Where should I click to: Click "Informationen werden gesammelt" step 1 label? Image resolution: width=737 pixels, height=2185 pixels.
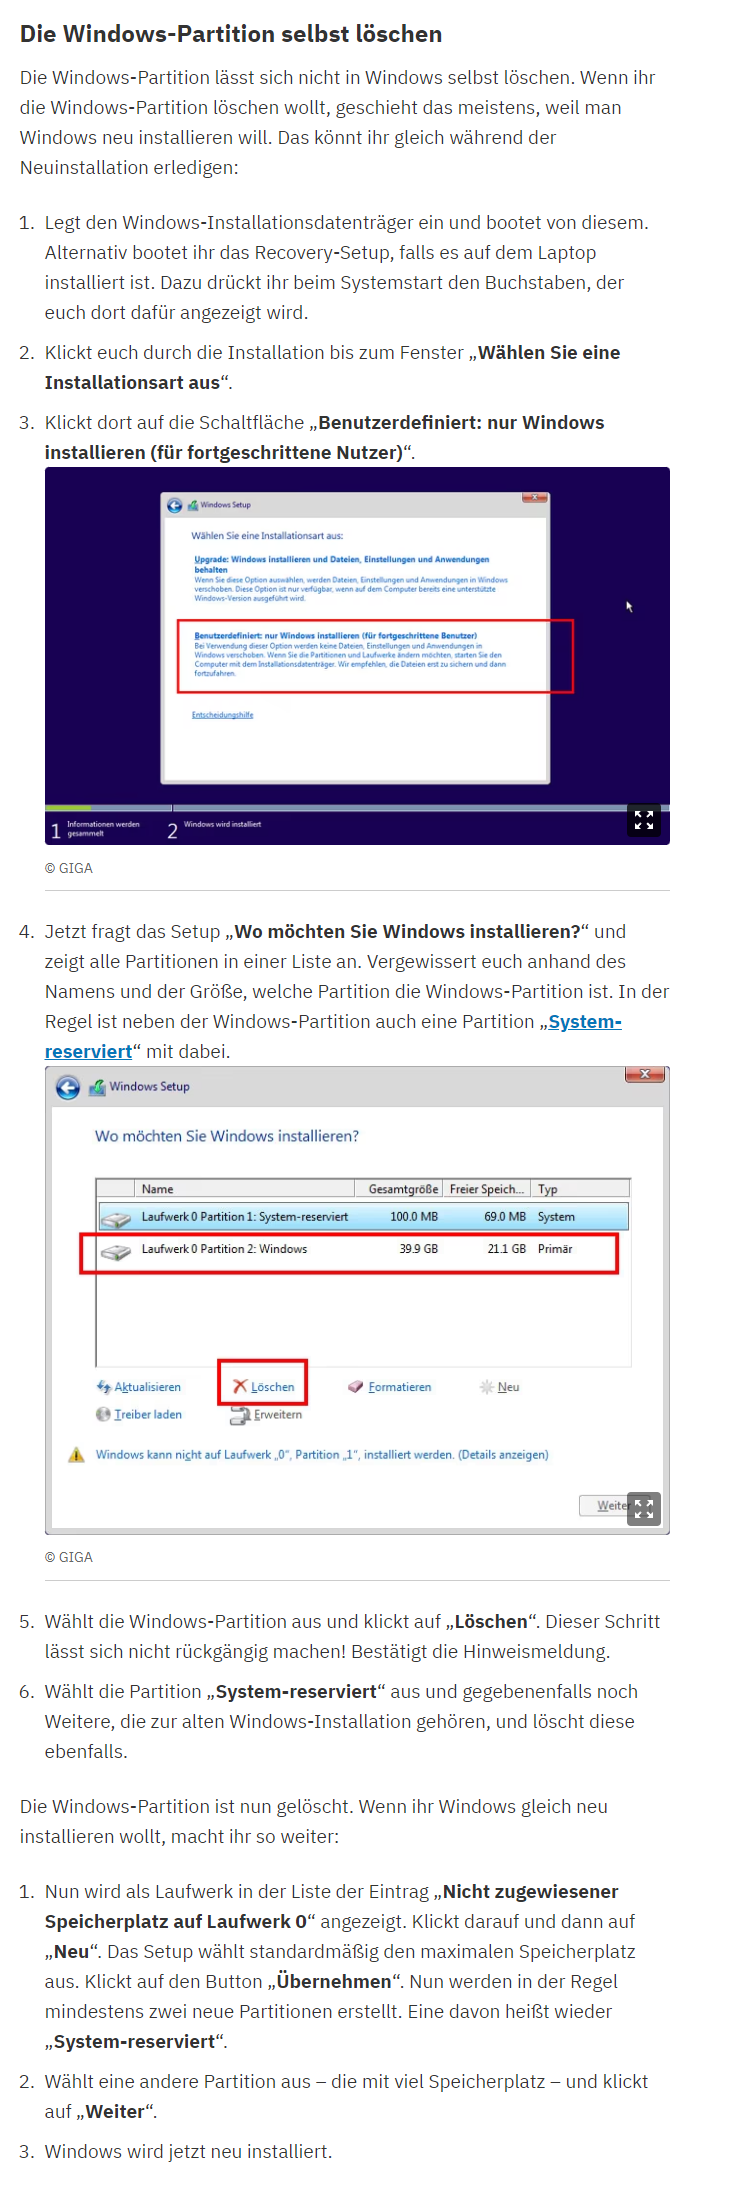(x=103, y=829)
